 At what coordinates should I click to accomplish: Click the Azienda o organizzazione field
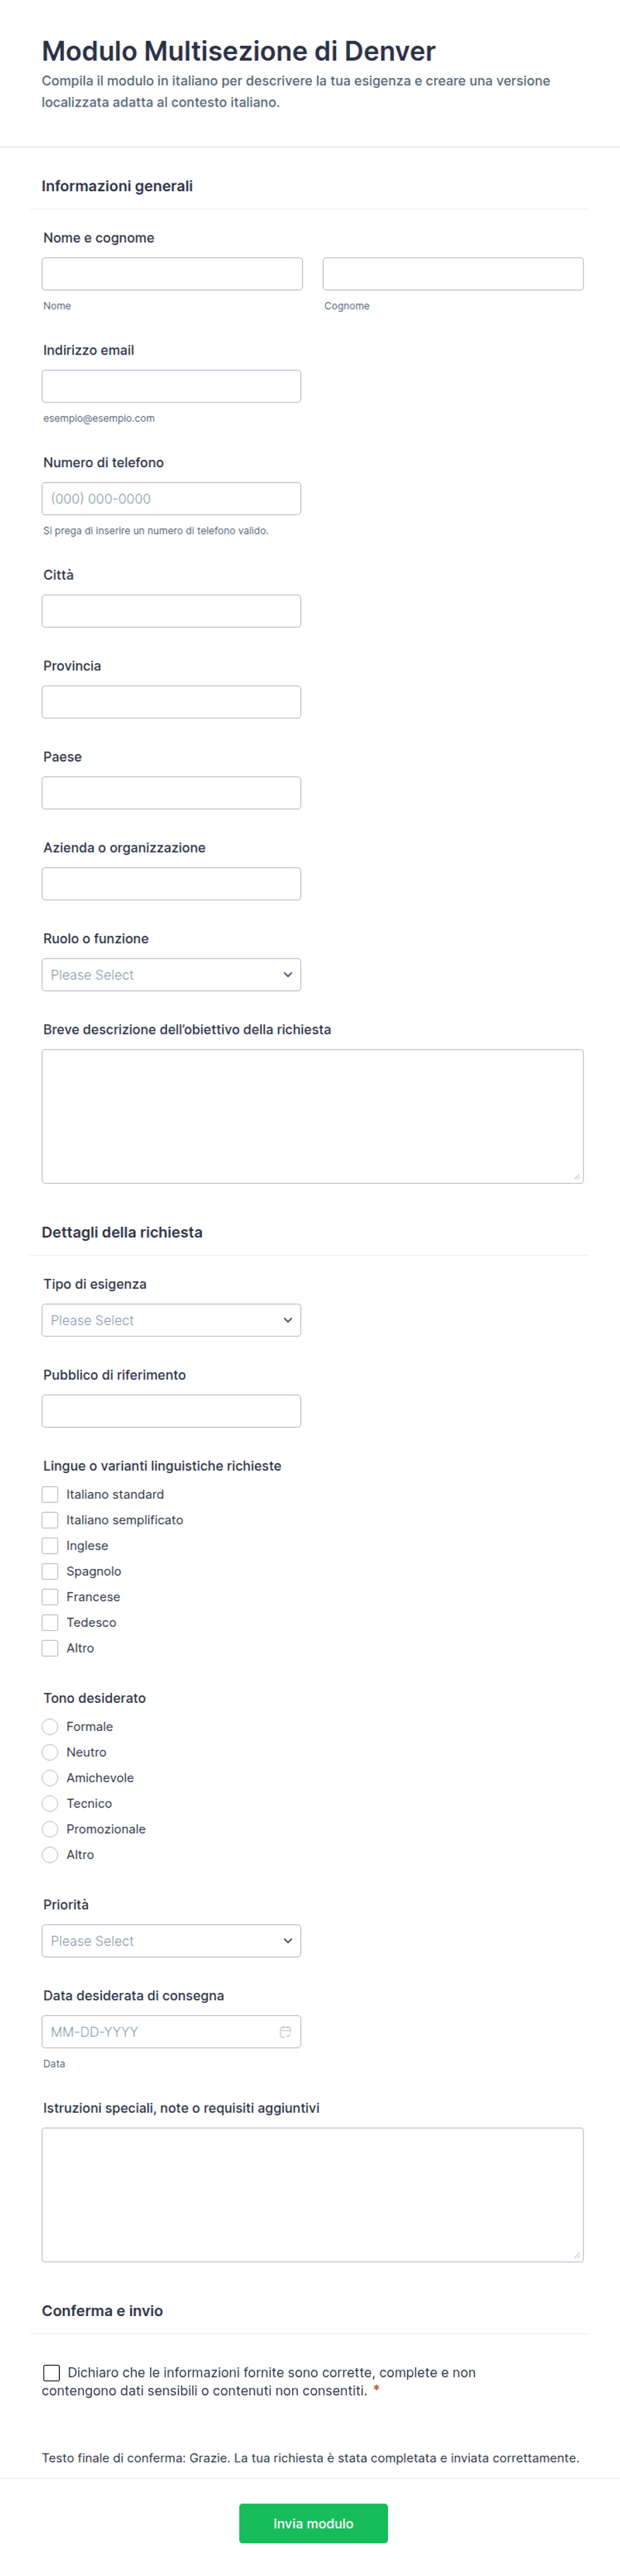pyautogui.click(x=171, y=883)
